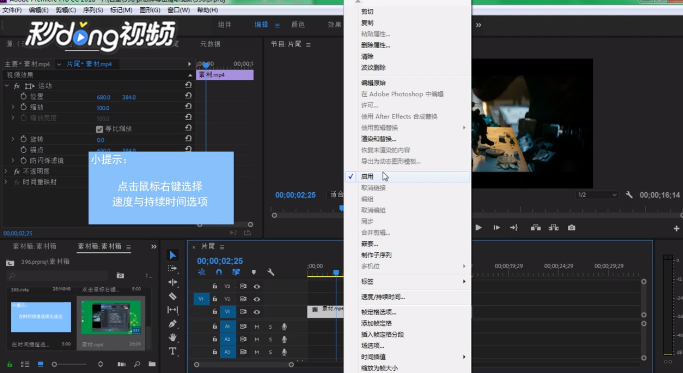
Task: Click the blue scale value 100.0
Action: 103,108
